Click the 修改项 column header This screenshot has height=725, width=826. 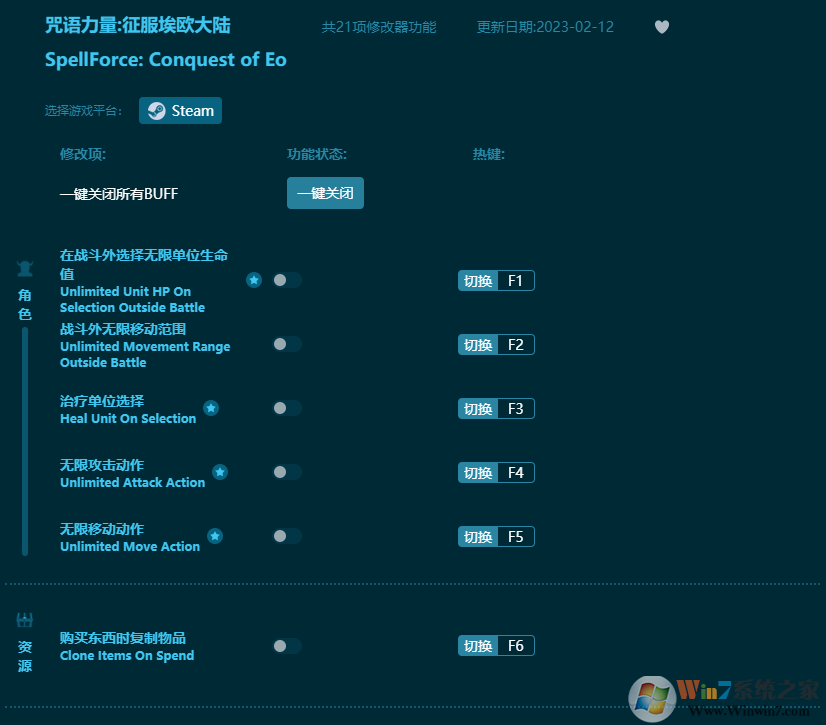coord(83,154)
